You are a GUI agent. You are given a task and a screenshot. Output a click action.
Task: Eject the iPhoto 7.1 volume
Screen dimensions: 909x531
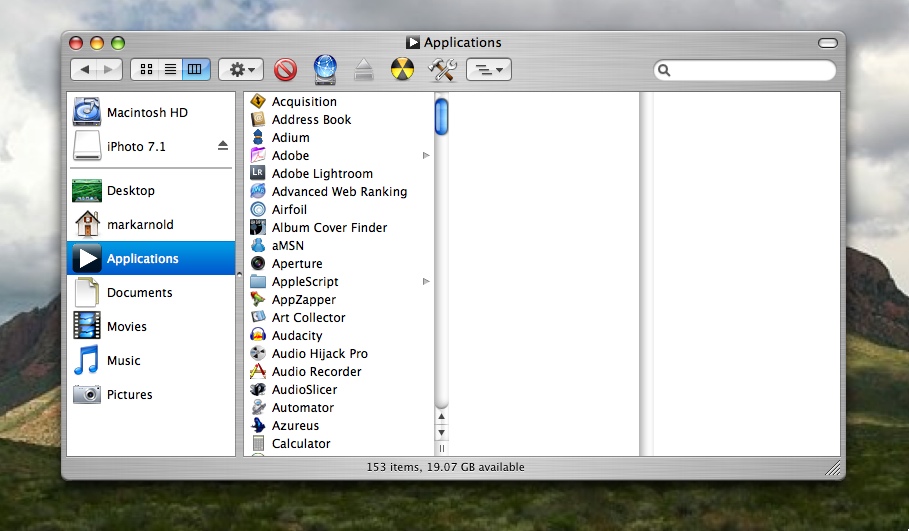click(223, 146)
